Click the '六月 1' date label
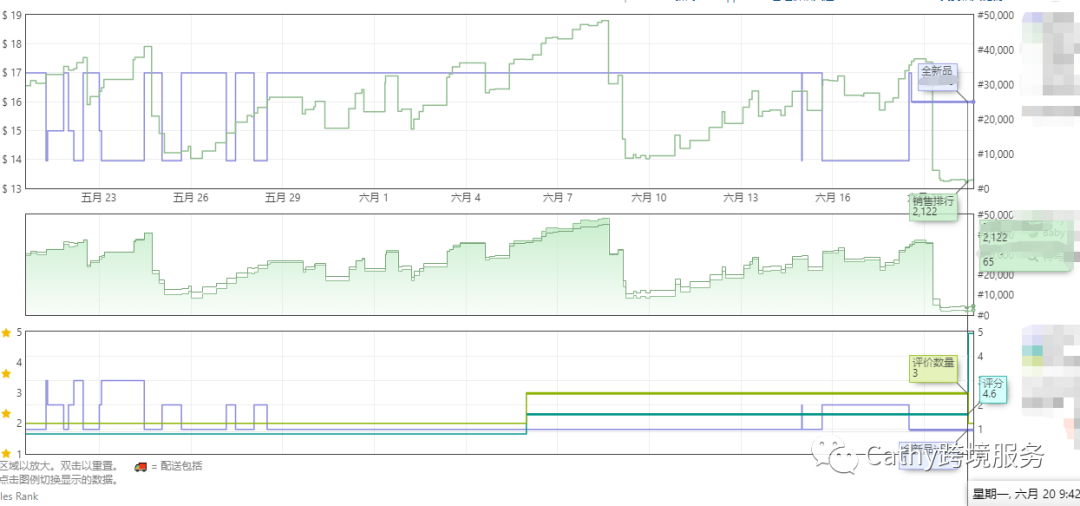The width and height of the screenshot is (1080, 506). pyautogui.click(x=374, y=198)
